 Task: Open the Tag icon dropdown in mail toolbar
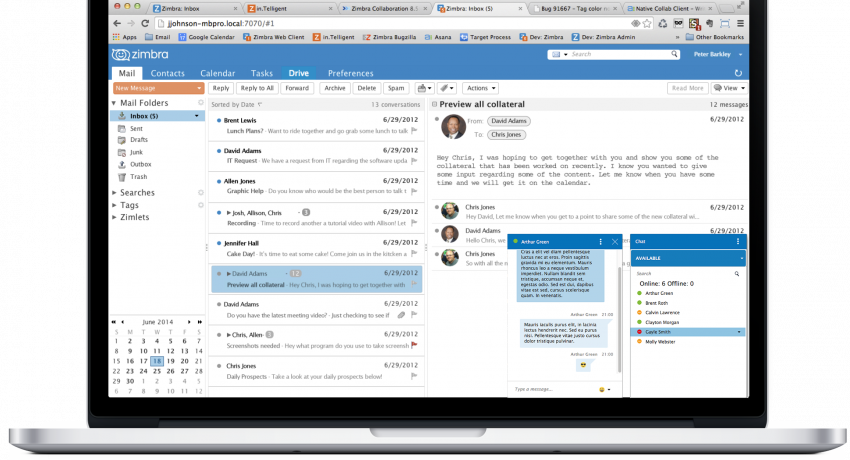pyautogui.click(x=447, y=88)
